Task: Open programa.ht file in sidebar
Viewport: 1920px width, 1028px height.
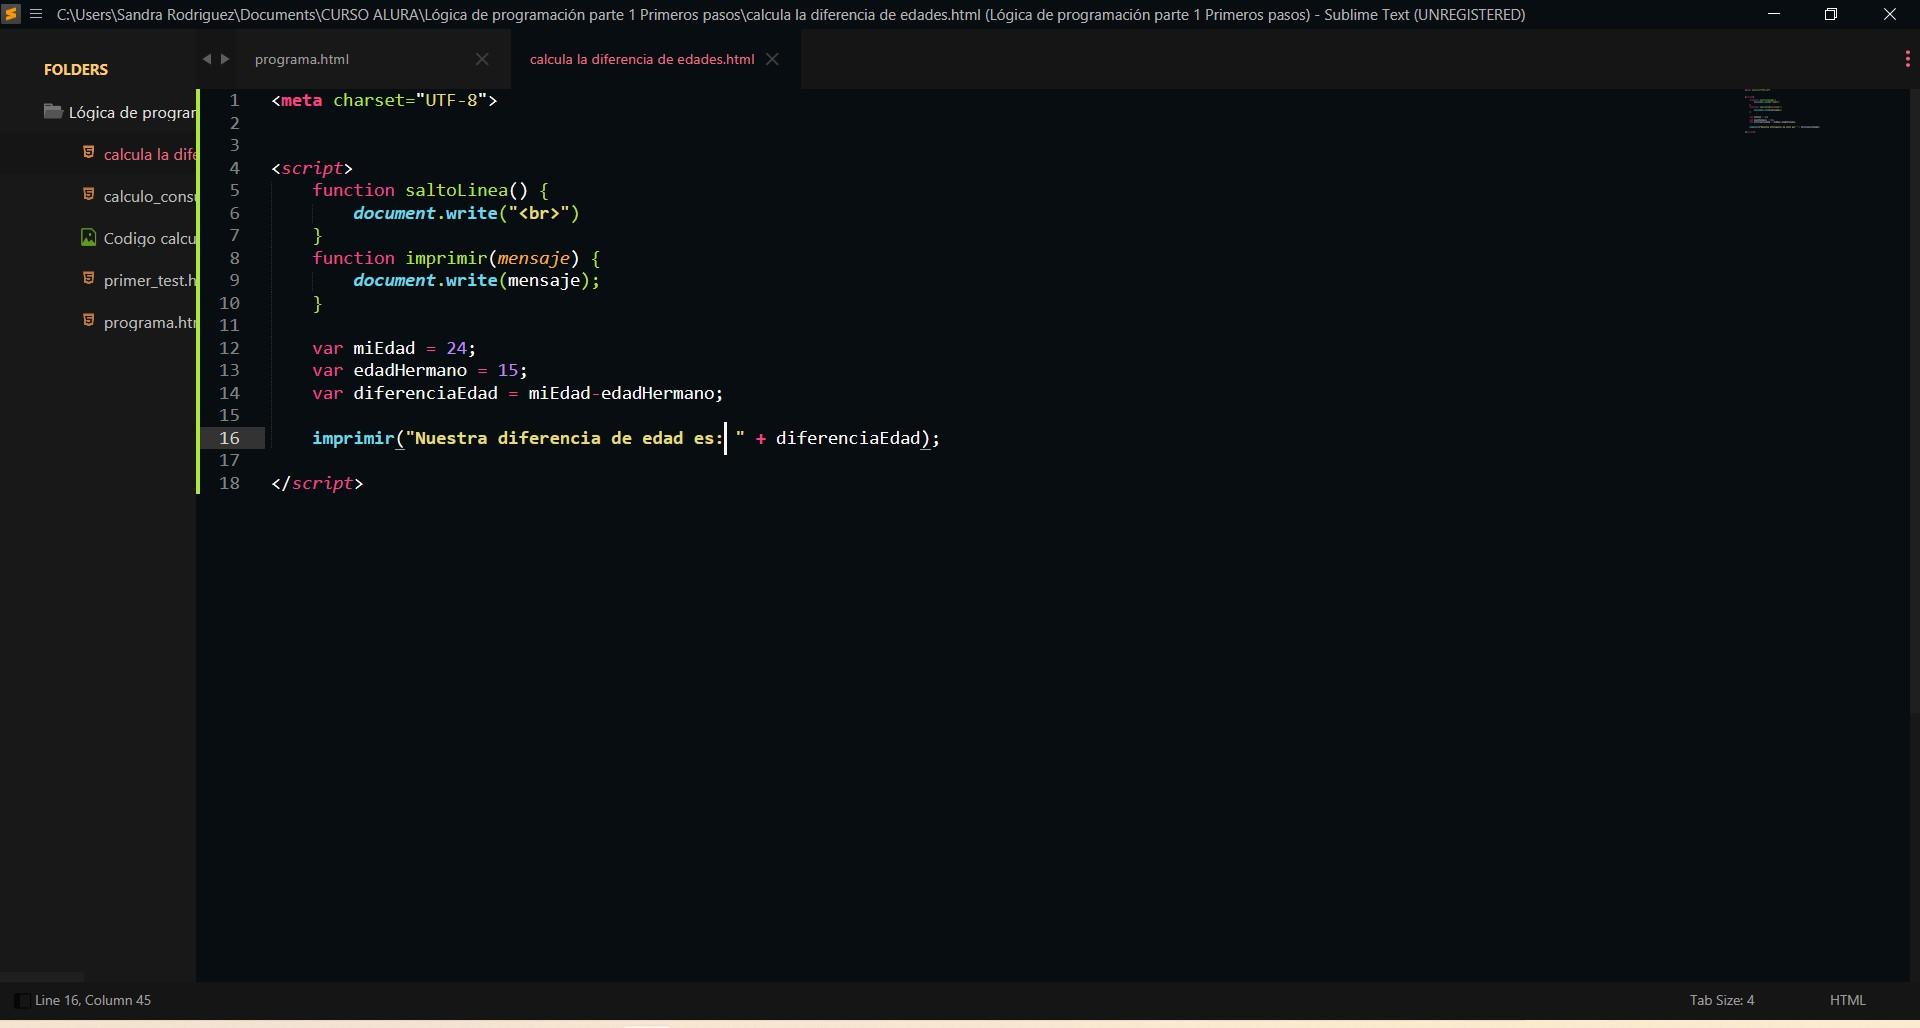Action: (150, 322)
